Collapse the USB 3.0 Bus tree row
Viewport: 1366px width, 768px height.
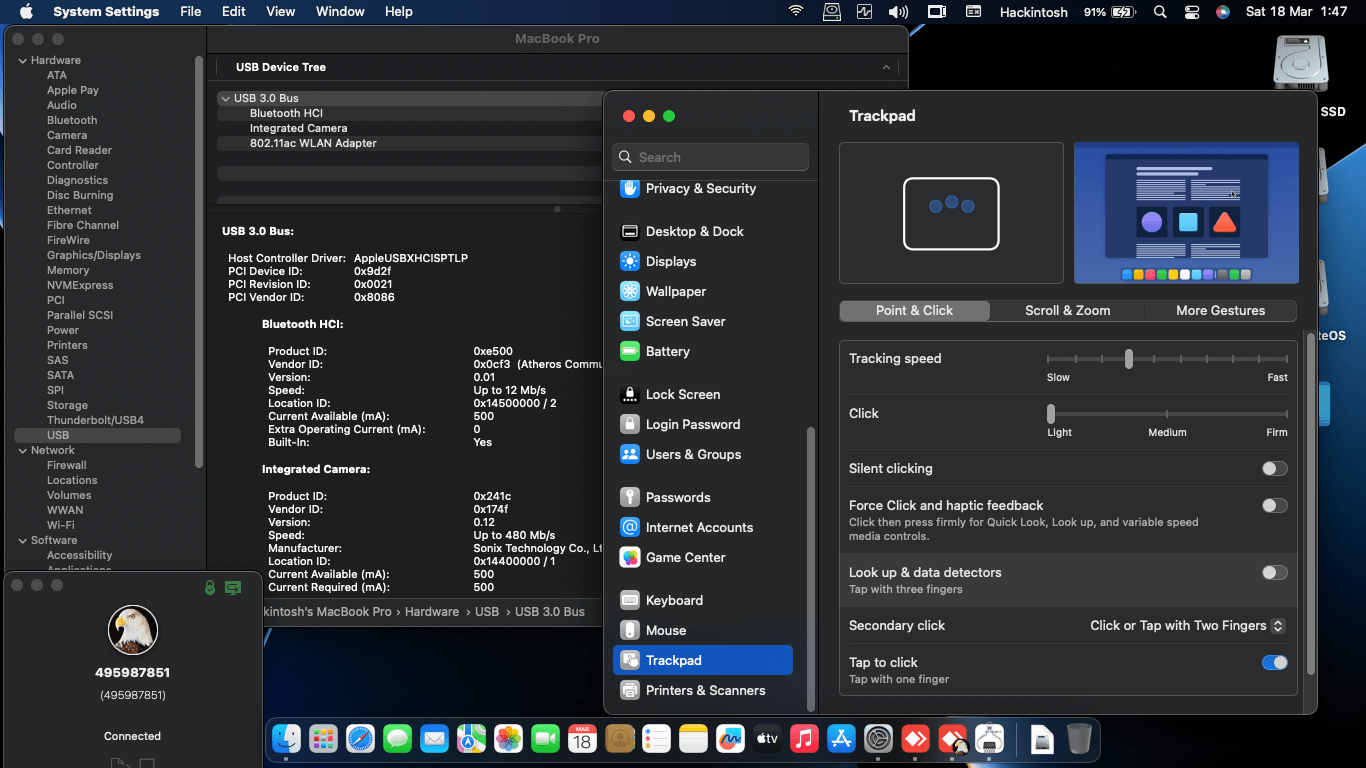point(225,98)
